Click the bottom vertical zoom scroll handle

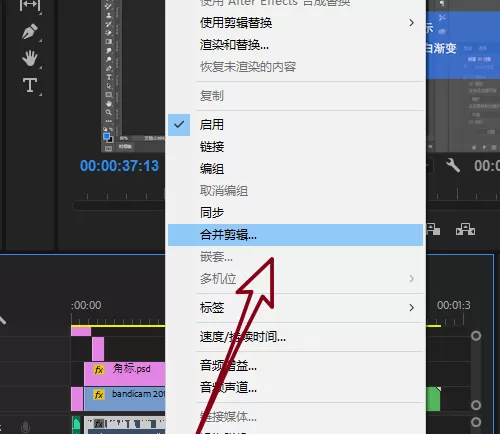[x=476, y=422]
